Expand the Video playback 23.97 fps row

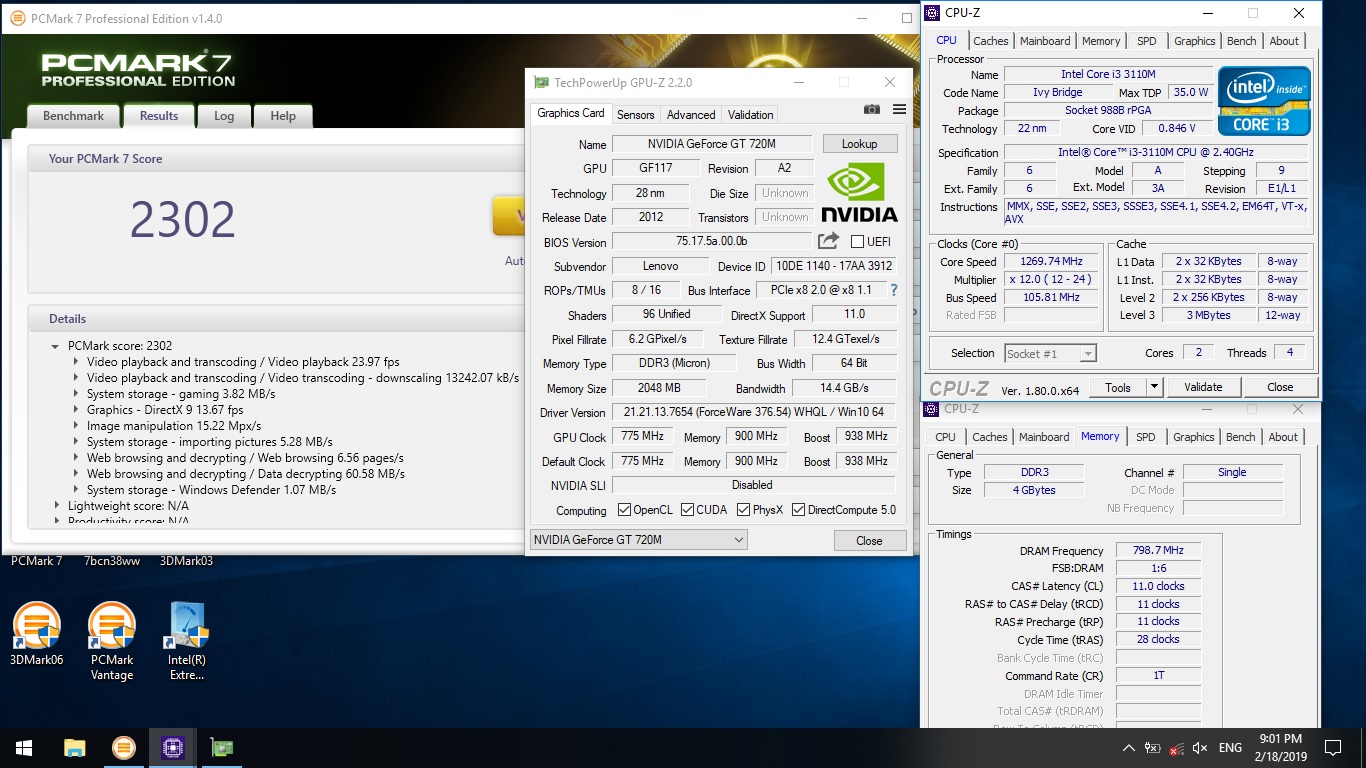[76, 362]
